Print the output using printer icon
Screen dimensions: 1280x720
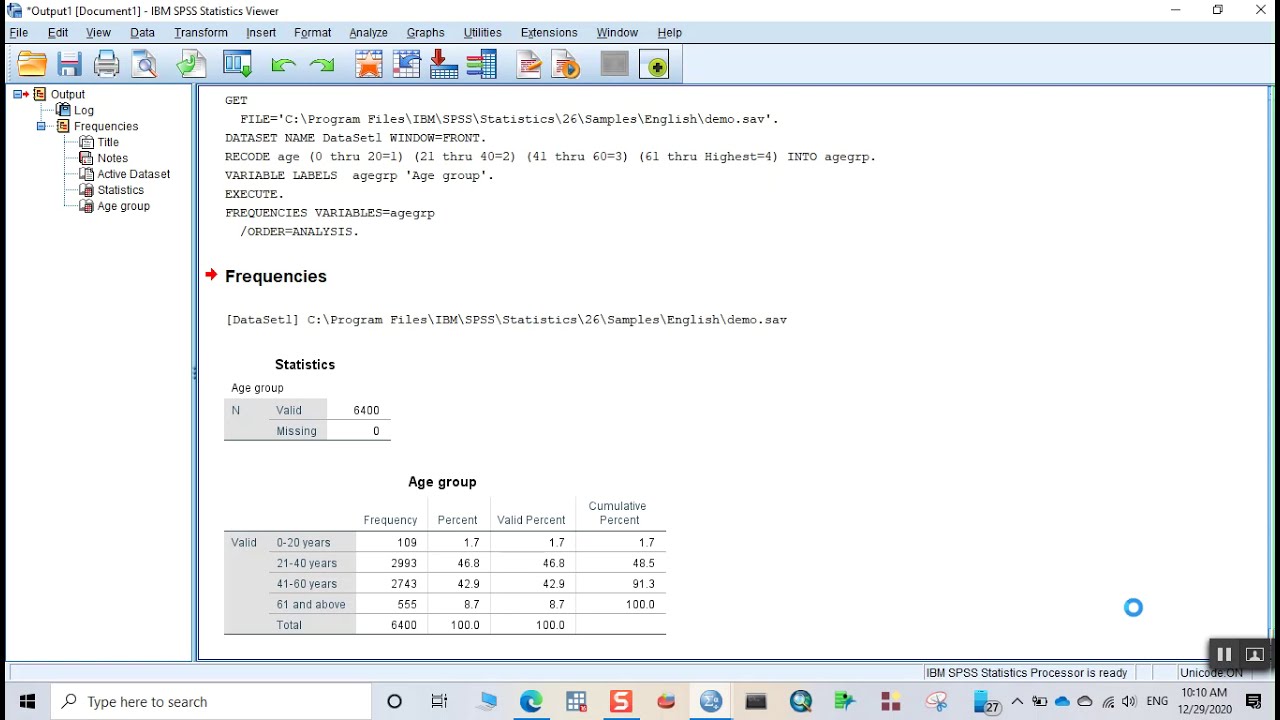107,65
